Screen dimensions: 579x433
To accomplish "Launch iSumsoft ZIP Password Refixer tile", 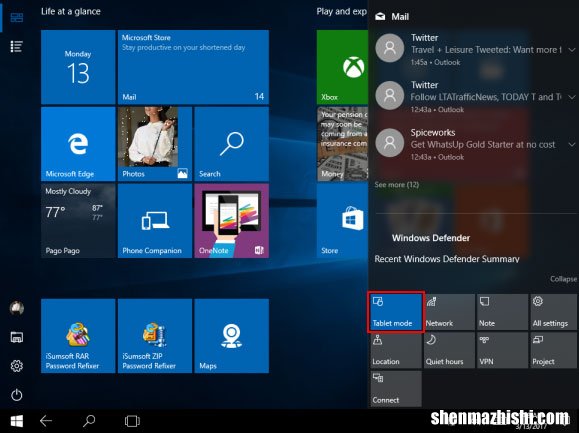I will (x=155, y=336).
